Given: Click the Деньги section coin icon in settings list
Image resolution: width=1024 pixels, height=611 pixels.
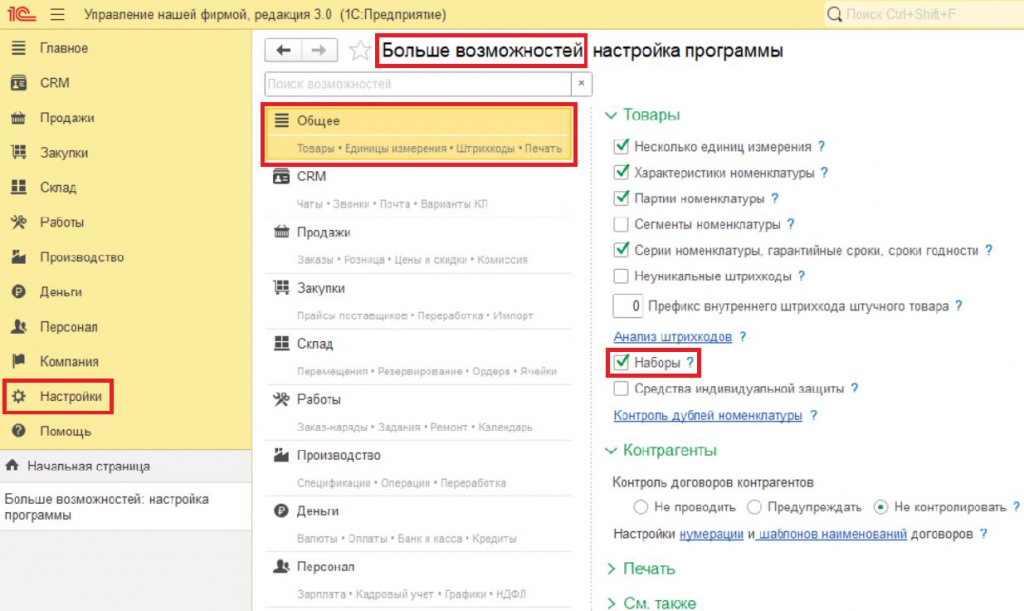Looking at the screenshot, I should coord(281,511).
